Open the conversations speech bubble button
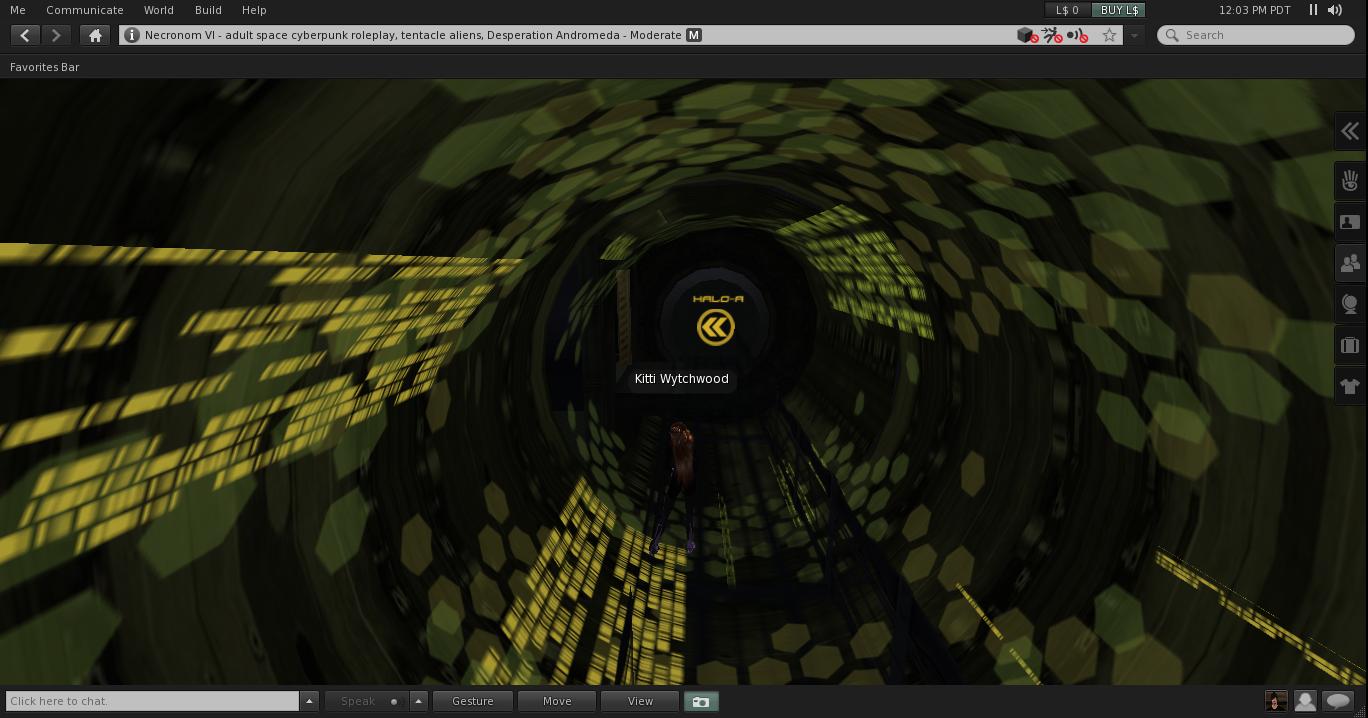 click(x=1338, y=701)
